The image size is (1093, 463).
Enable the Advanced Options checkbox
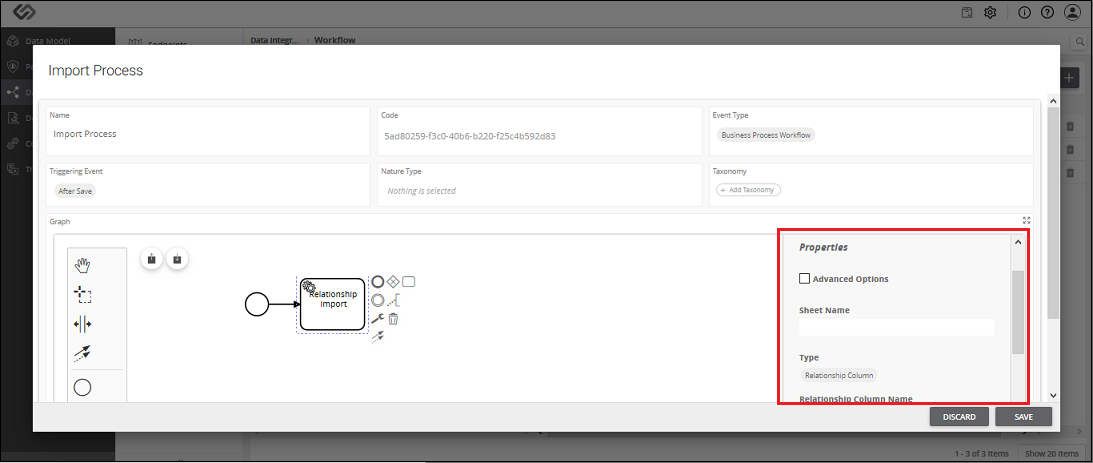(804, 278)
